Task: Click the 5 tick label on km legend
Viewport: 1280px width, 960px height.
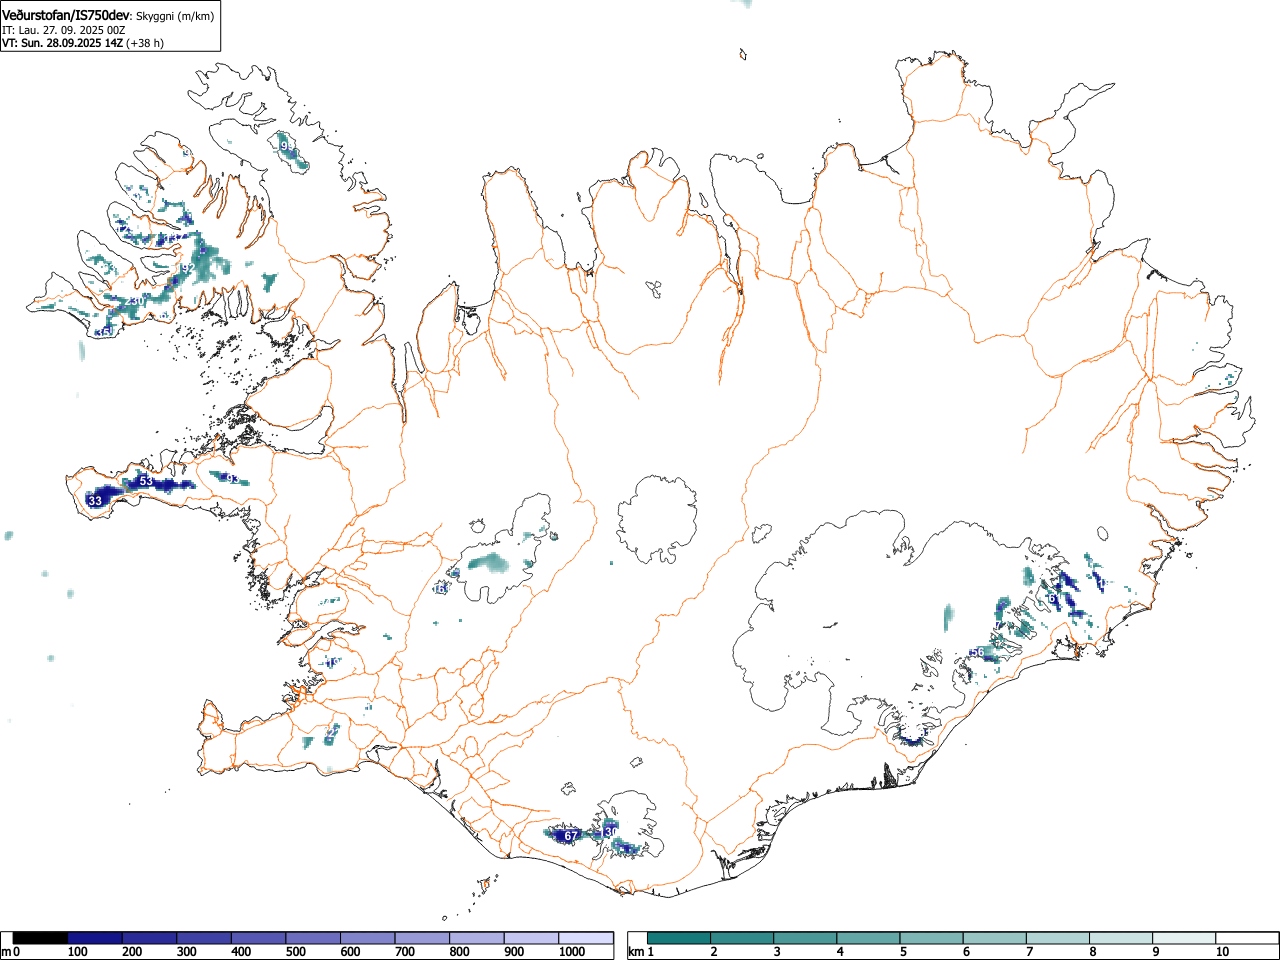Action: (x=903, y=952)
